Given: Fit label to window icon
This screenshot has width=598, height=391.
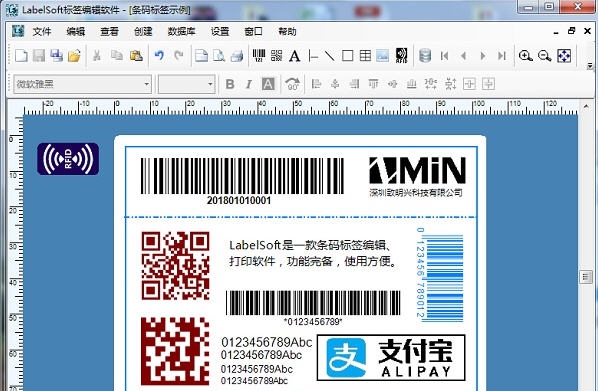Looking at the screenshot, I should (564, 56).
